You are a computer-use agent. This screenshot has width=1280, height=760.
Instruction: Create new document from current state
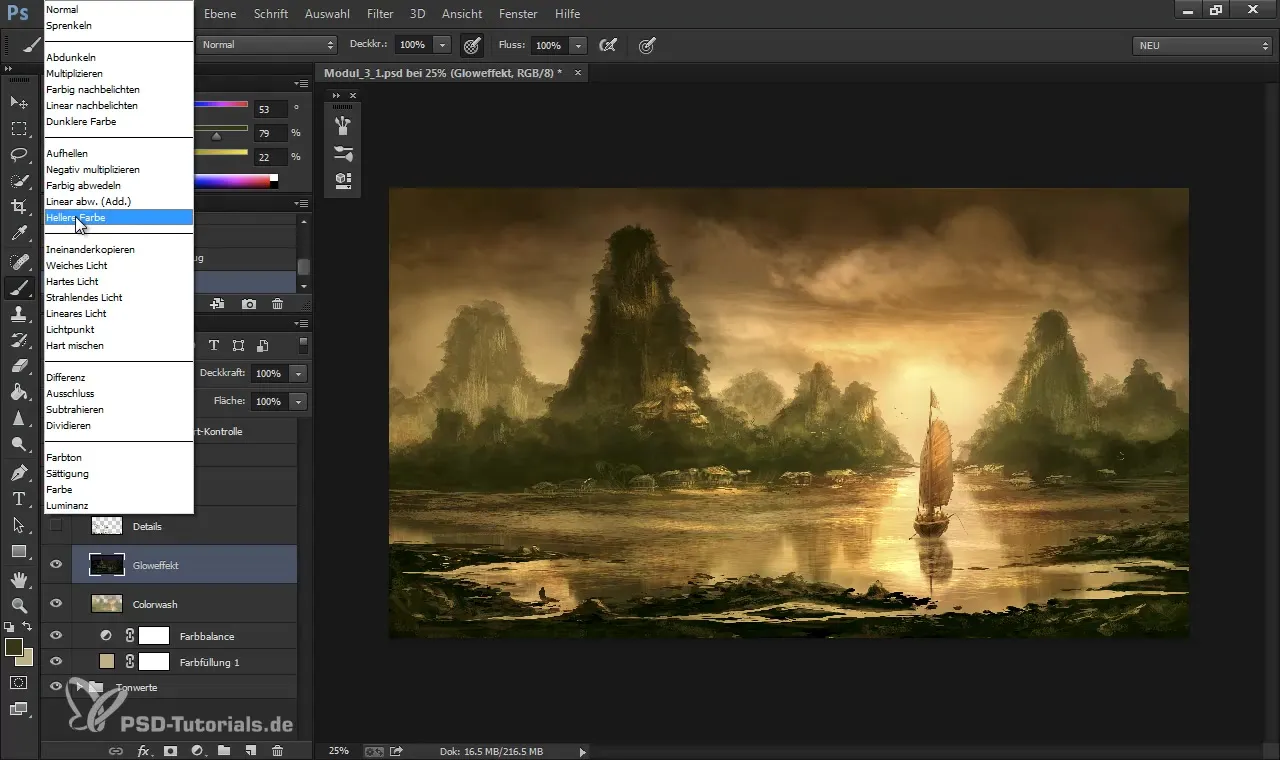(218, 304)
